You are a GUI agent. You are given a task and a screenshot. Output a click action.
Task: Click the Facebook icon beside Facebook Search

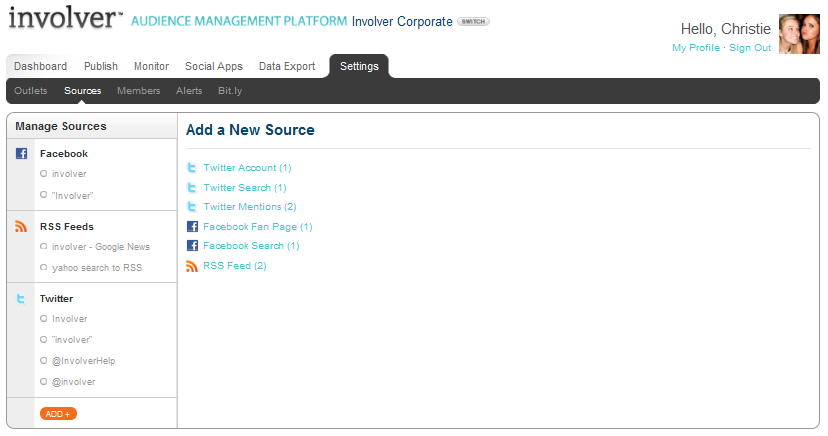point(192,245)
